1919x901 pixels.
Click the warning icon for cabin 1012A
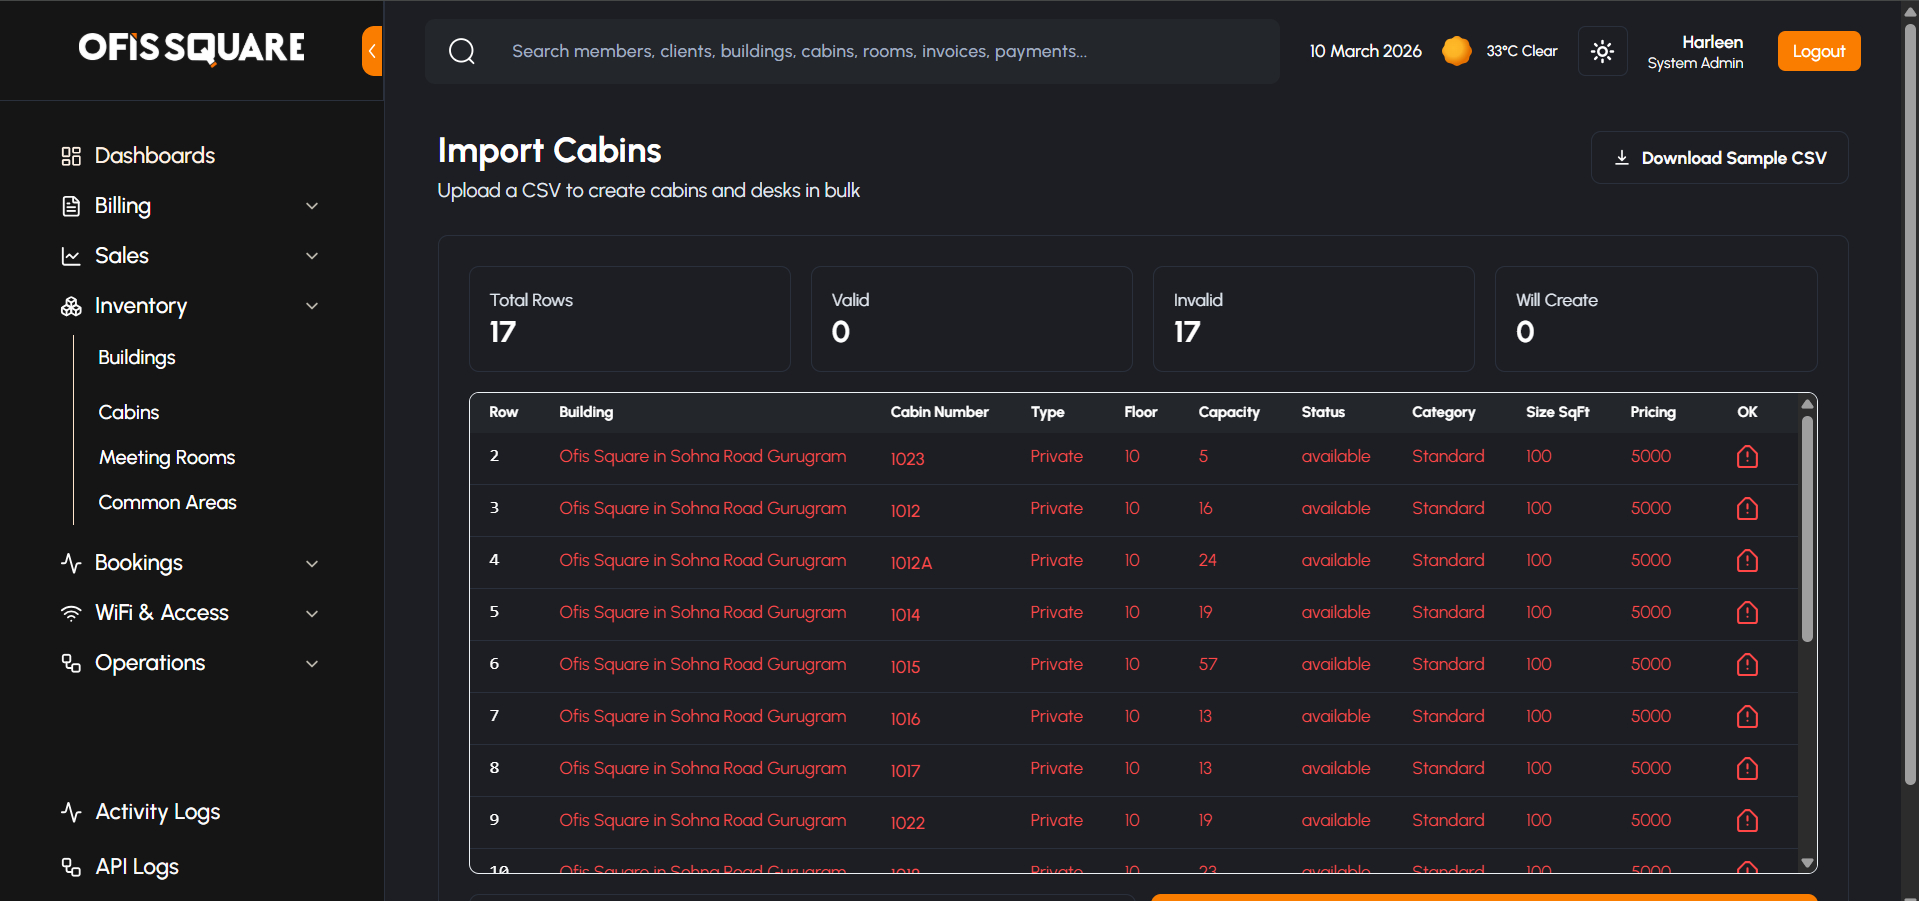(1747, 561)
